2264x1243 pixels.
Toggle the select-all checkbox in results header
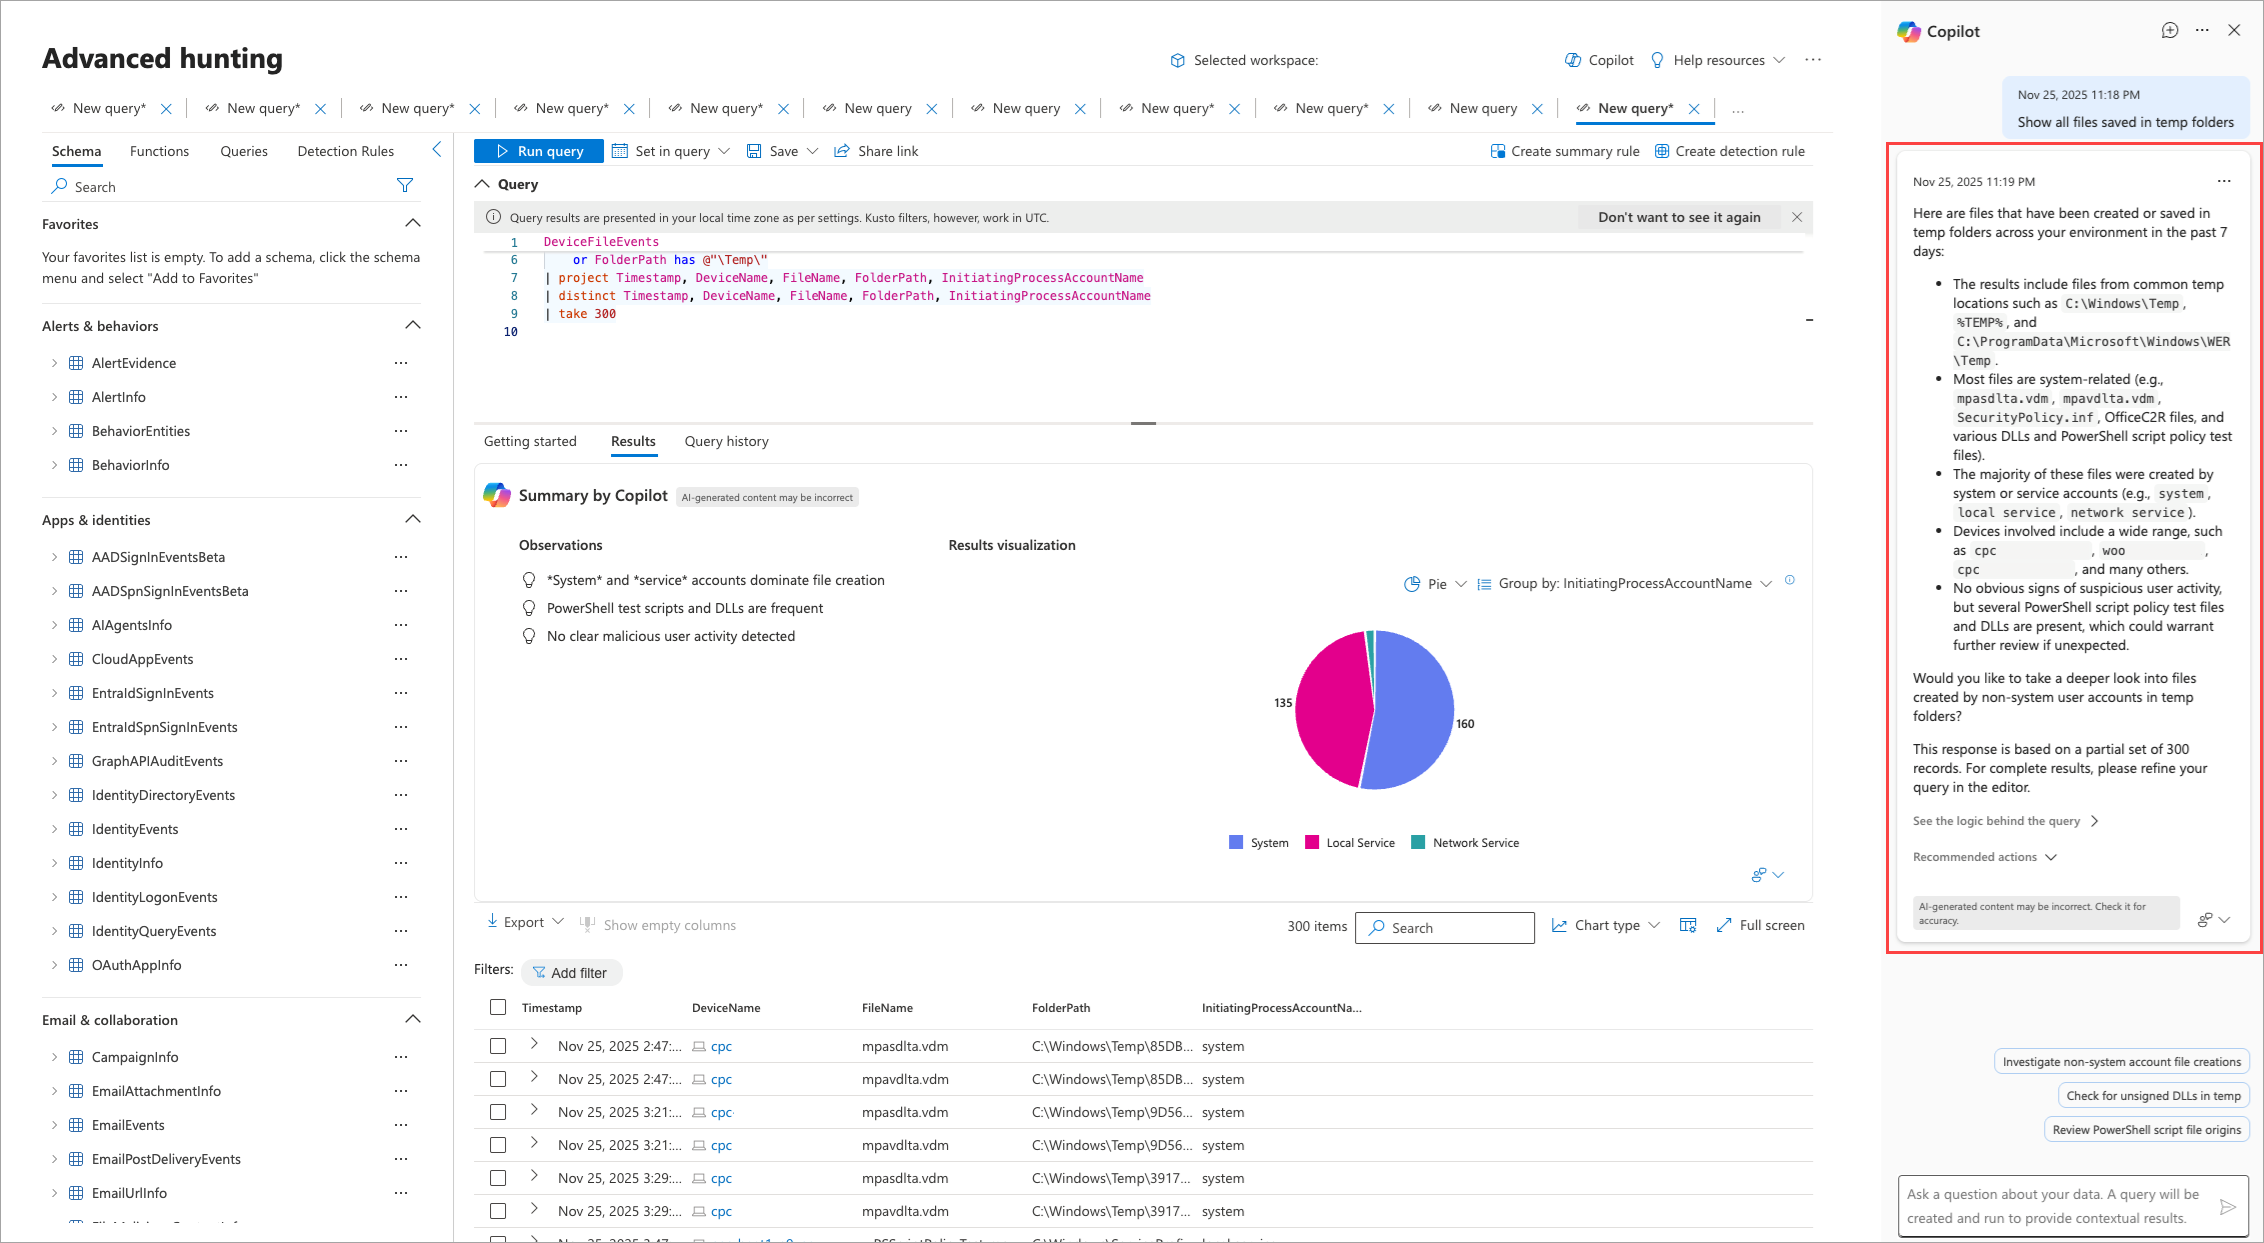click(x=498, y=1007)
